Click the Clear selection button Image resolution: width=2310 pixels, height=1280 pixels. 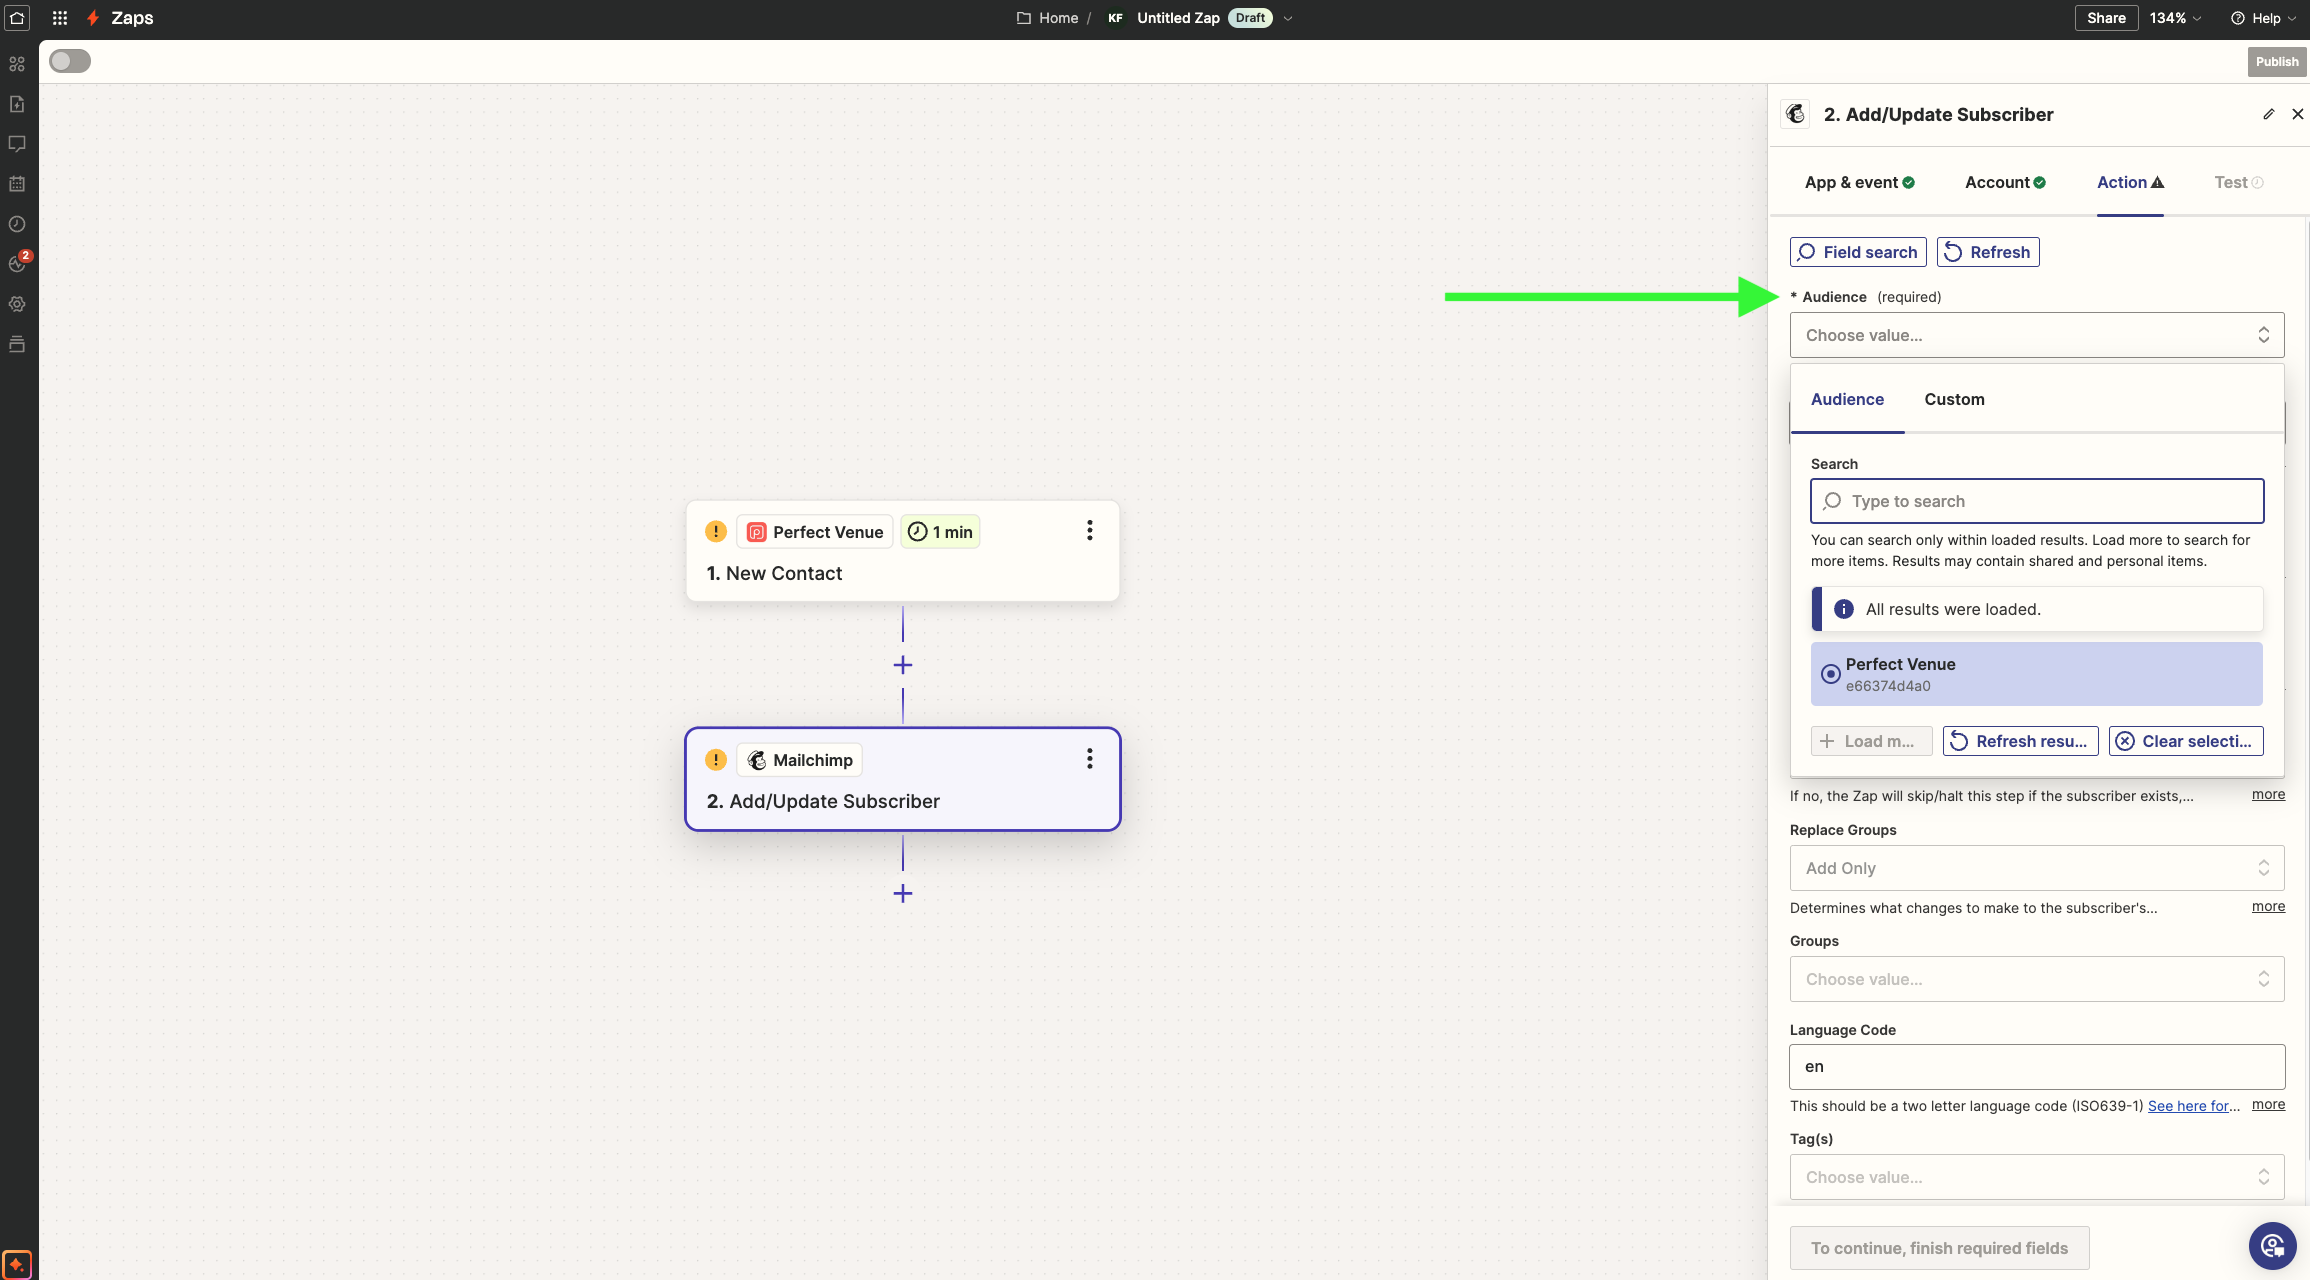pyautogui.click(x=2186, y=741)
